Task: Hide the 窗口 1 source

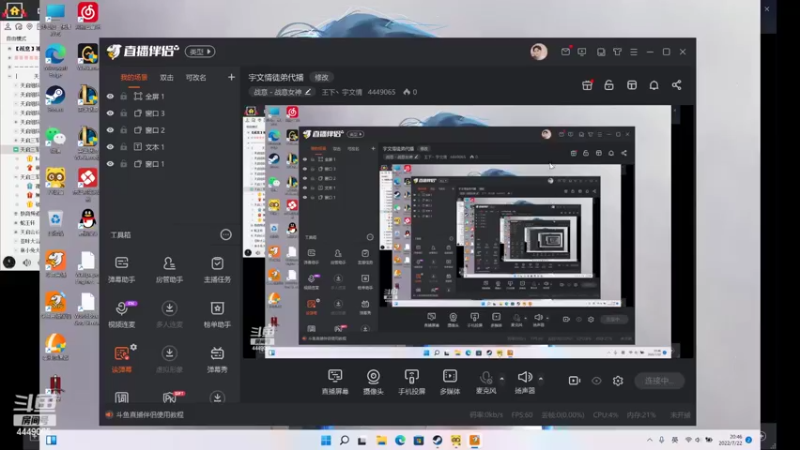Action: 110,164
